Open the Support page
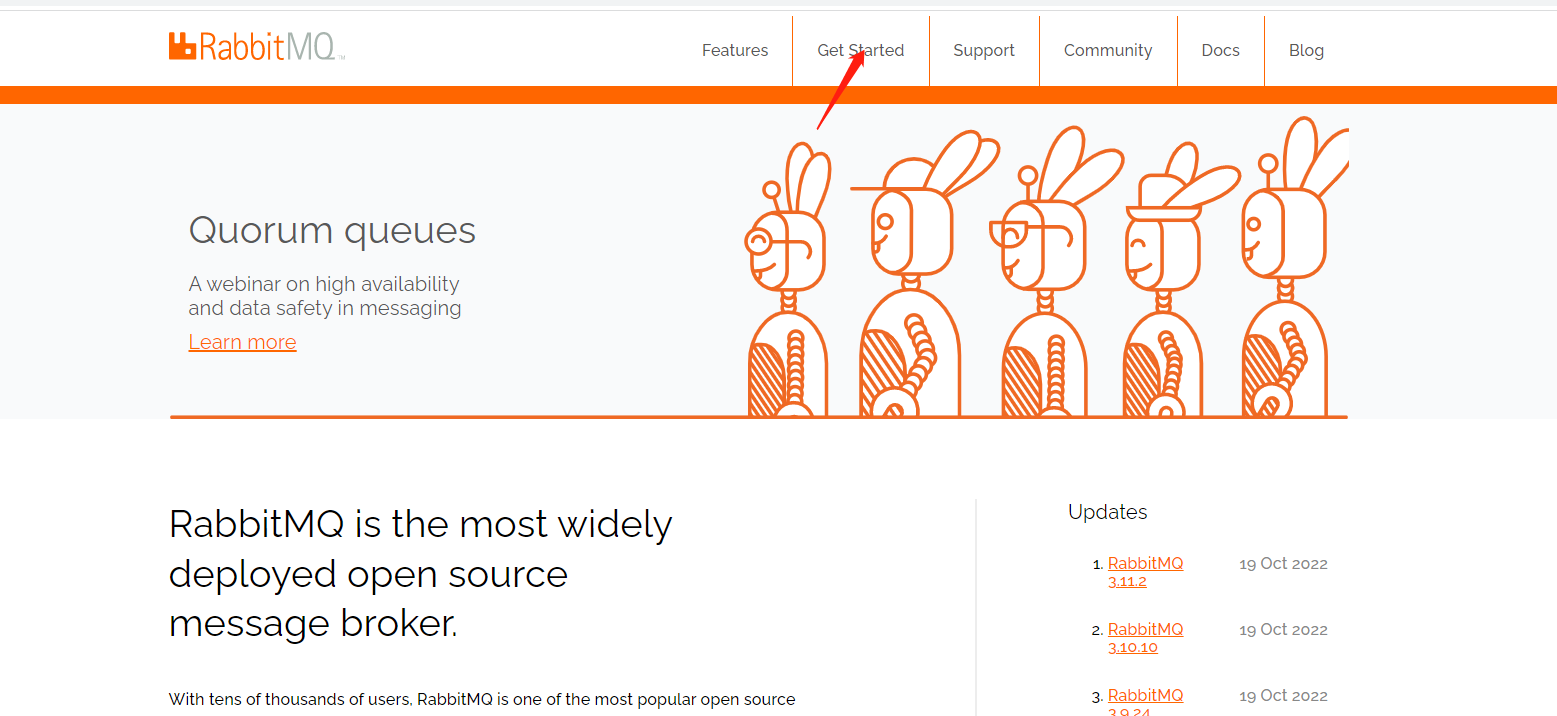The width and height of the screenshot is (1557, 716). 983,50
